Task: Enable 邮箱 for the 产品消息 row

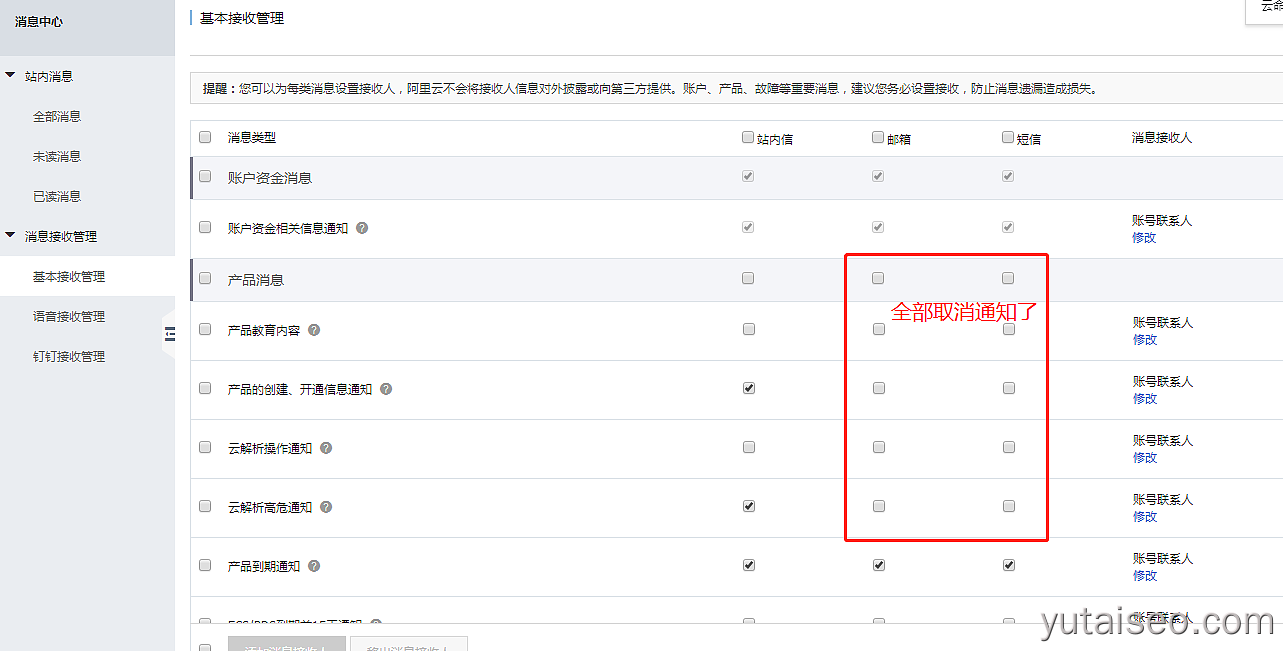Action: coord(878,278)
